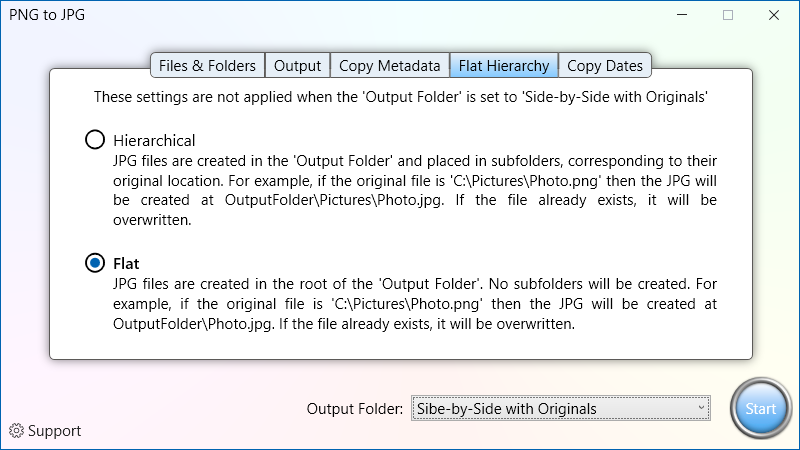Minimize the PNG to JPG window
This screenshot has width=800, height=450.
click(682, 15)
